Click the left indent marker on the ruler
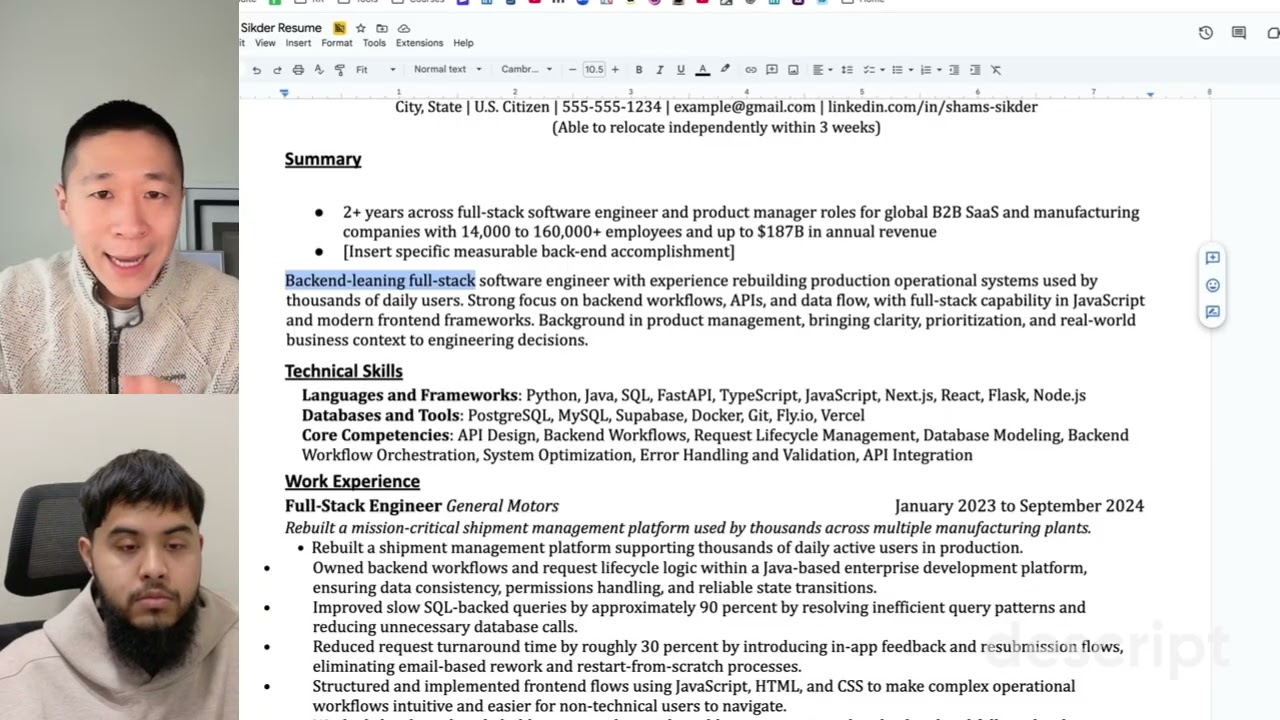The image size is (1280, 720). [284, 93]
